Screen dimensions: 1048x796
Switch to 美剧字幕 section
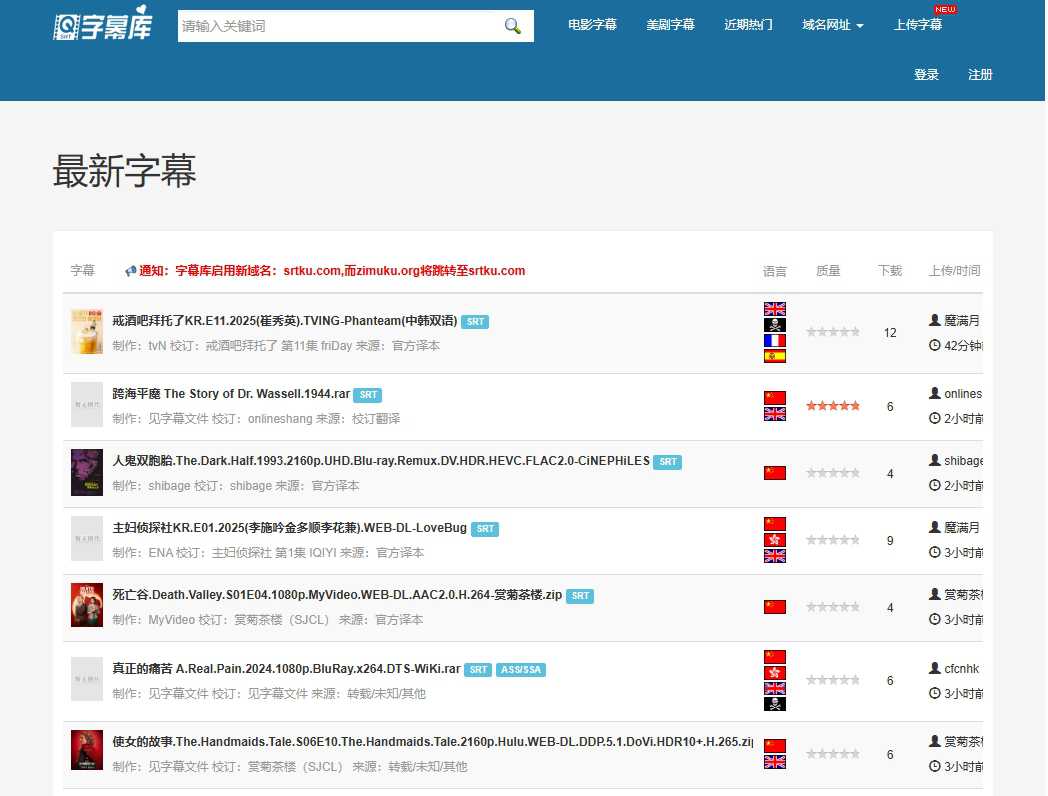pyautogui.click(x=670, y=25)
